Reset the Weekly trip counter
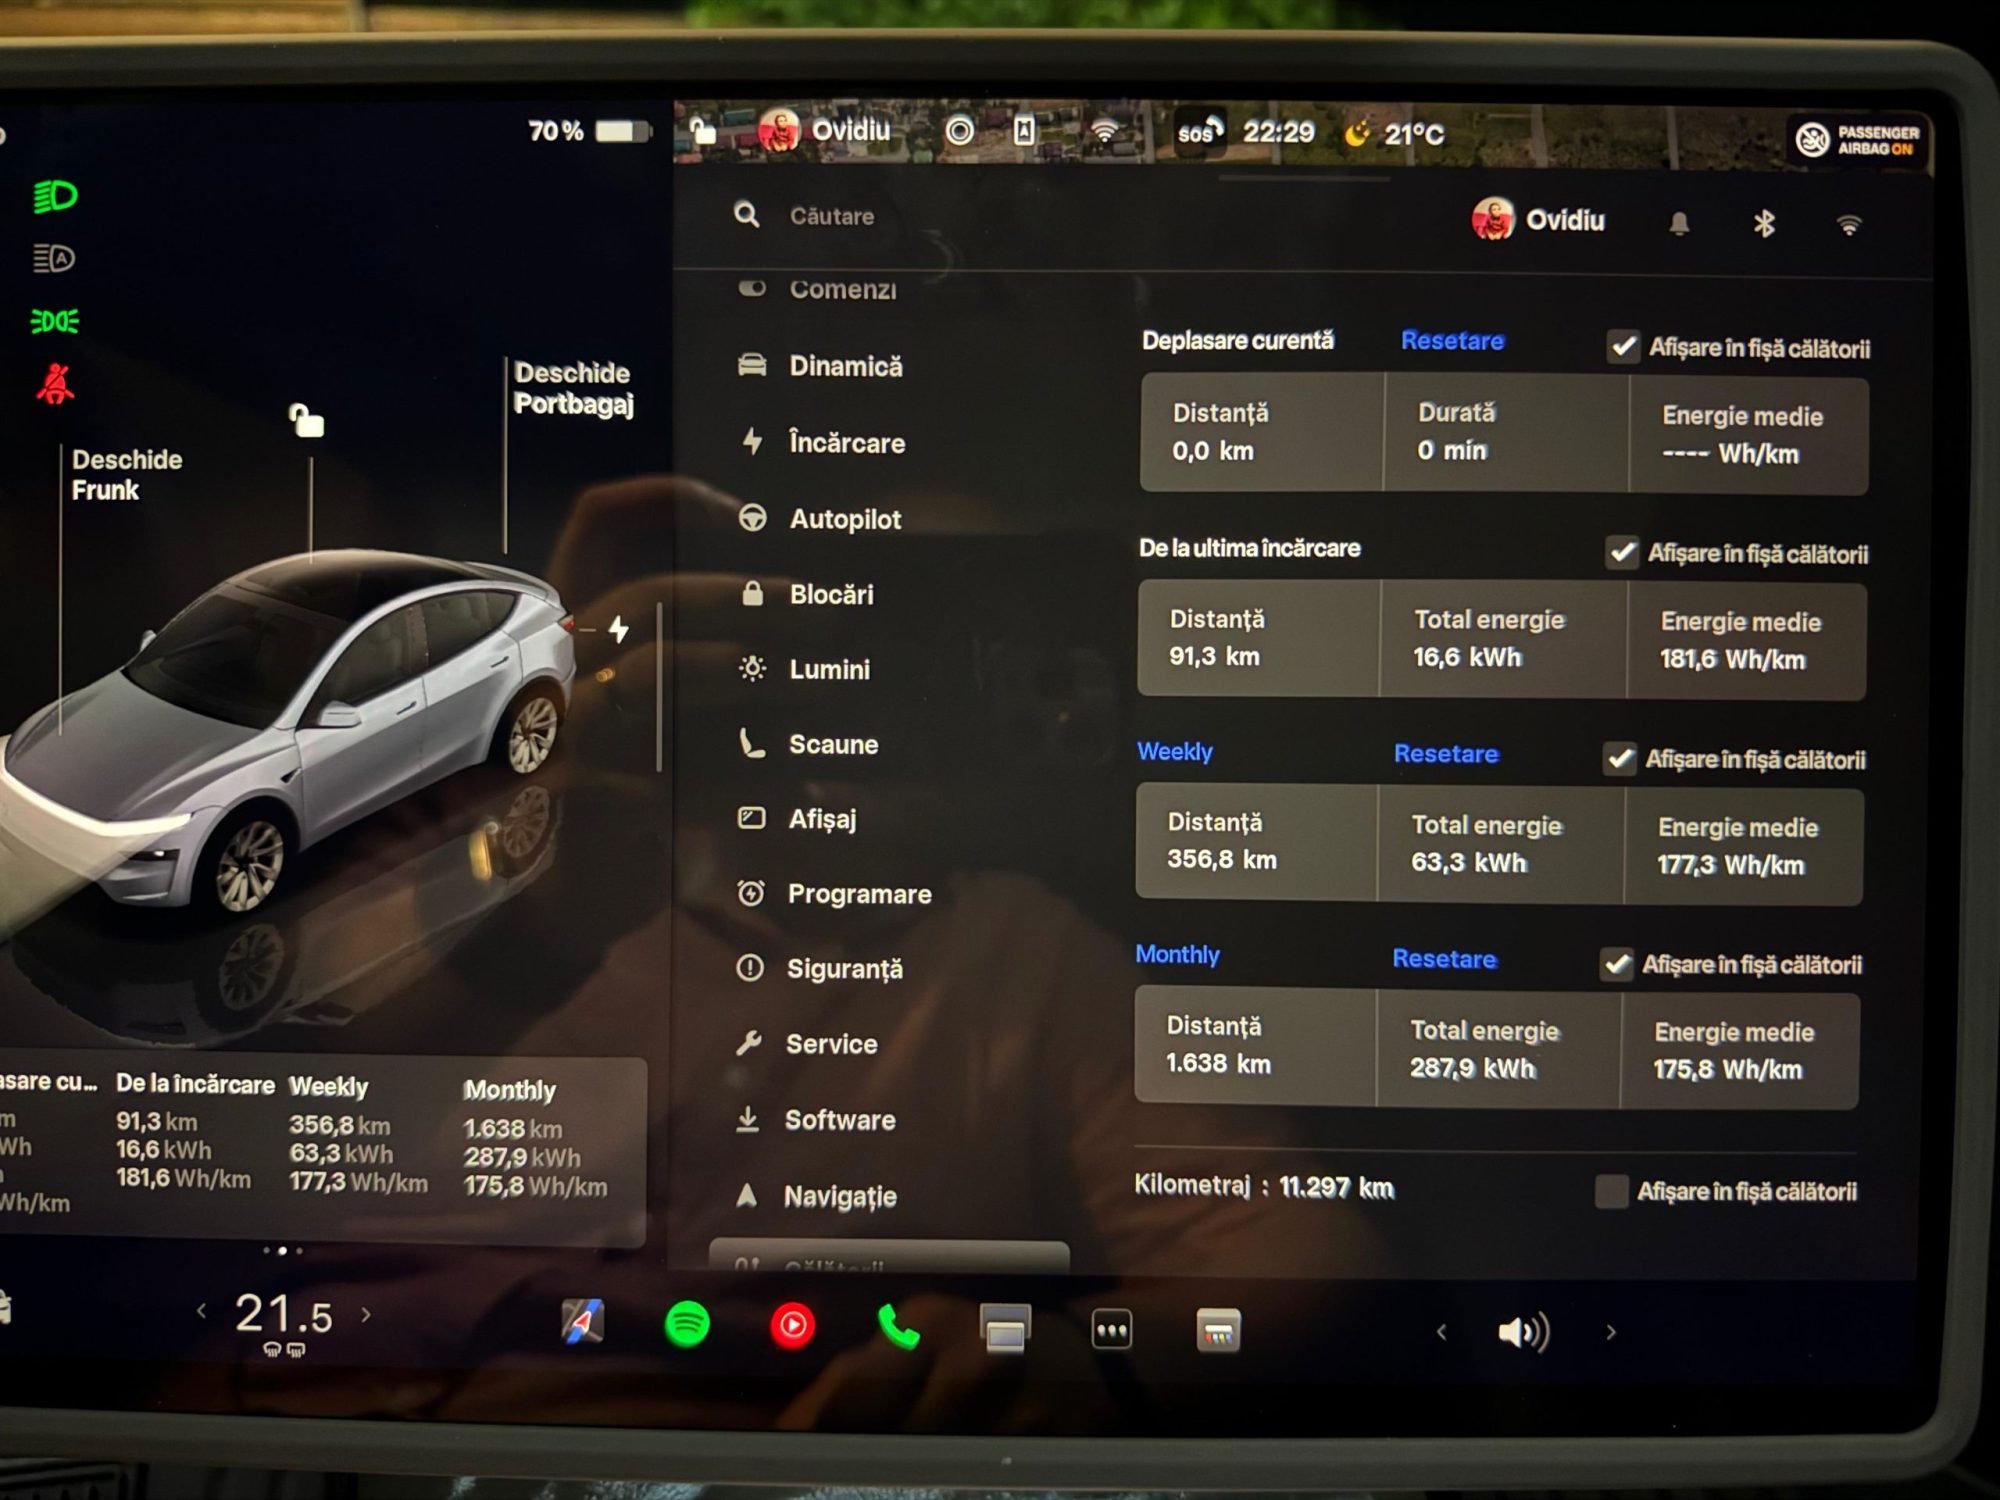The width and height of the screenshot is (2000, 1500). pyautogui.click(x=1446, y=754)
